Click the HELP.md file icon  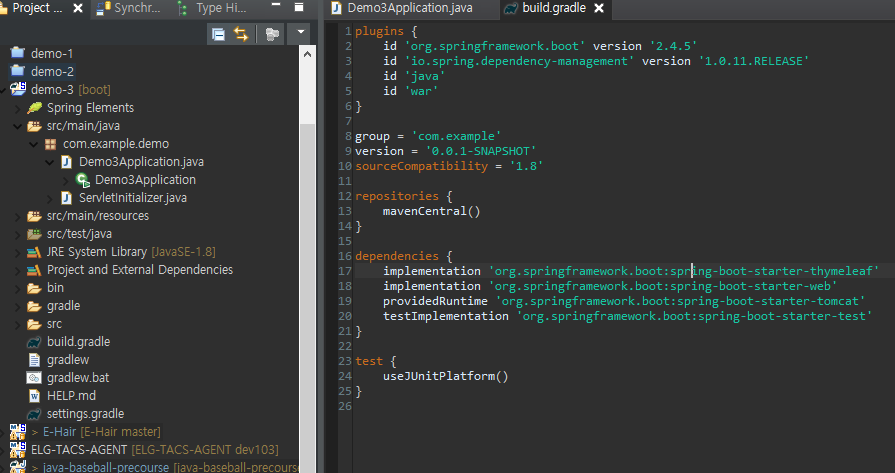click(34, 396)
